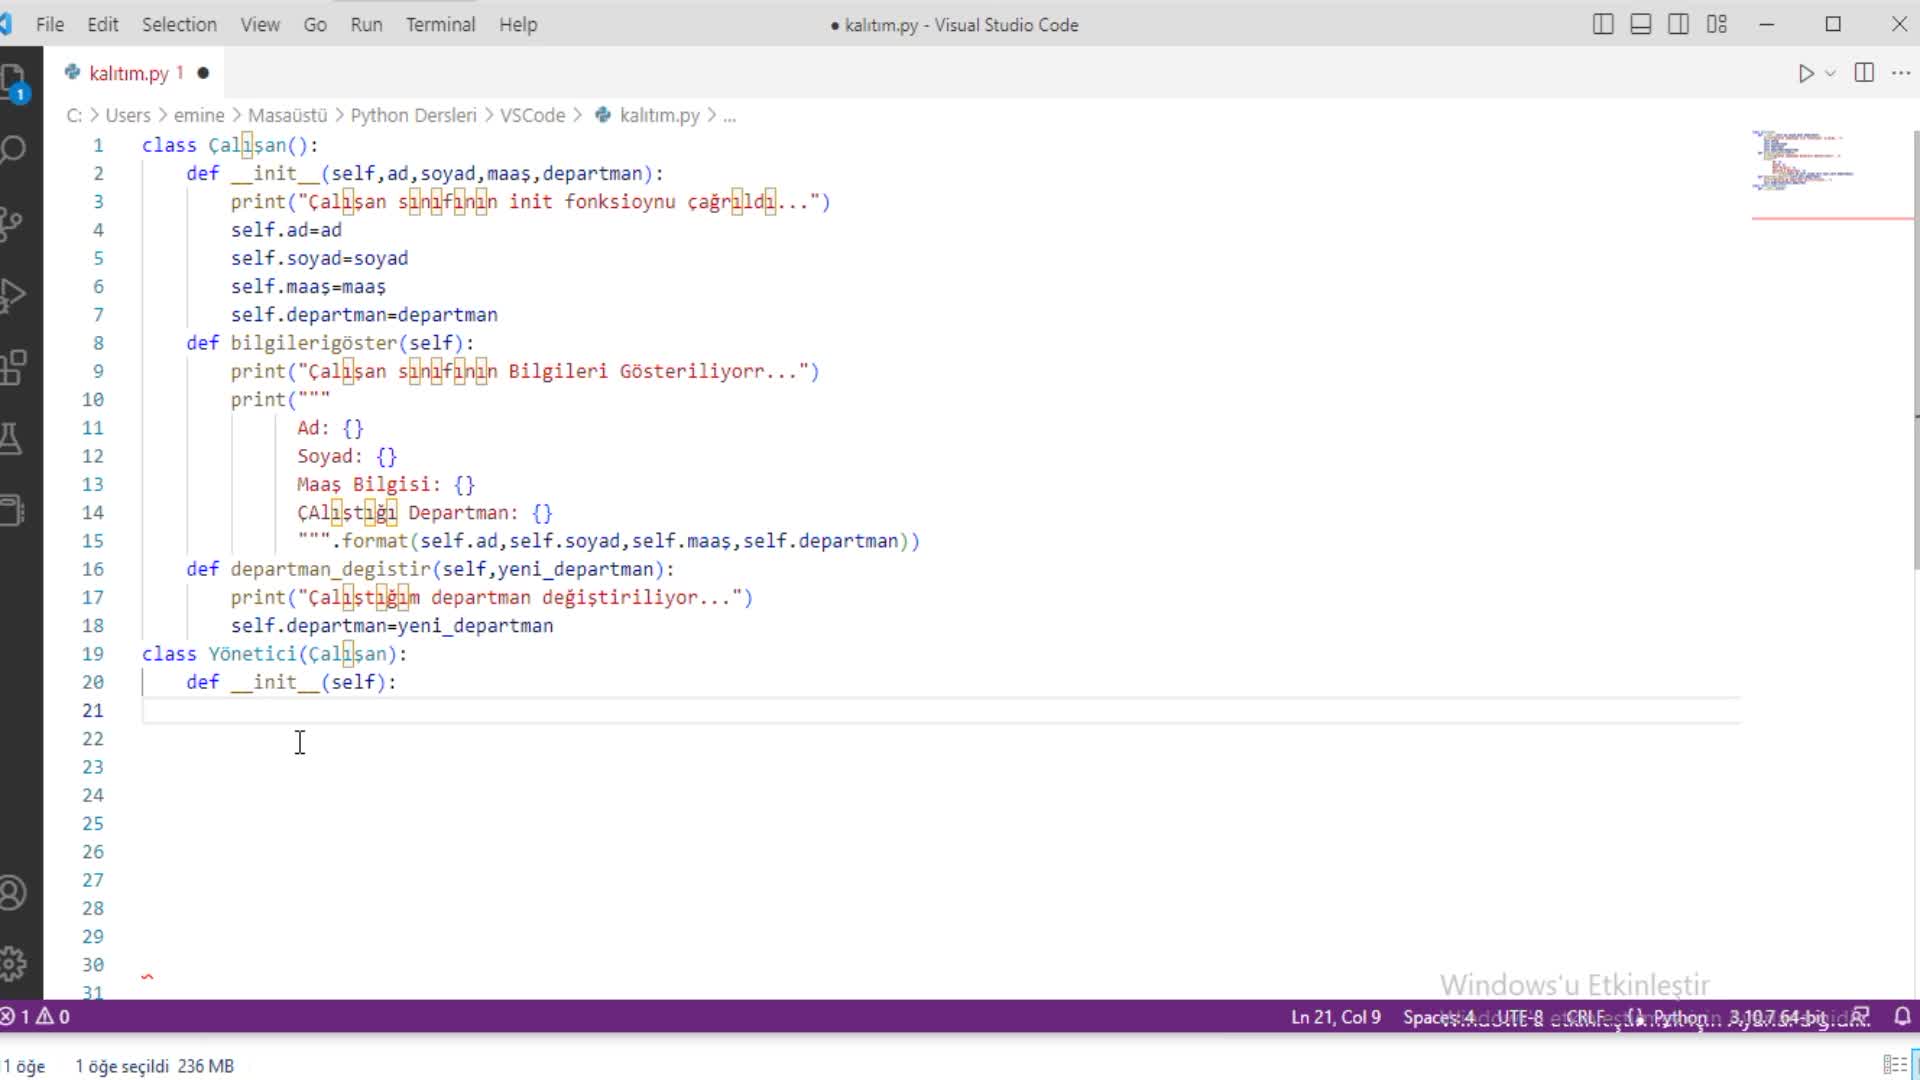Click the errors and warnings count in the status bar
Screen dimensions: 1920x1080
pos(36,1017)
